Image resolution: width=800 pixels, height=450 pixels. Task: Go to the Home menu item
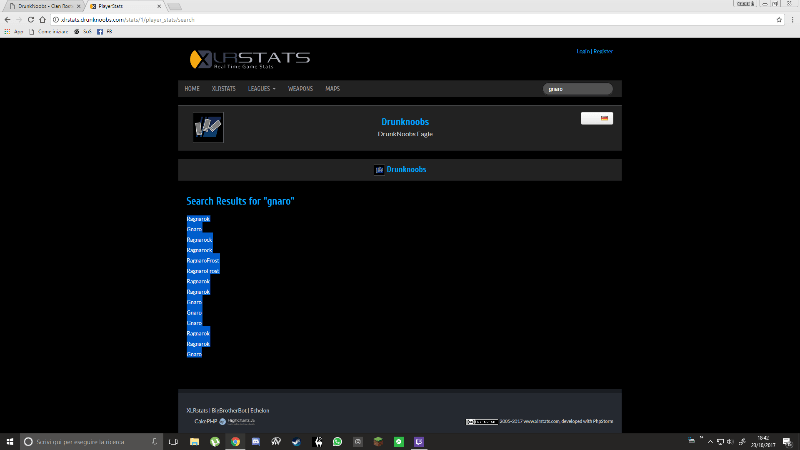[192, 88]
